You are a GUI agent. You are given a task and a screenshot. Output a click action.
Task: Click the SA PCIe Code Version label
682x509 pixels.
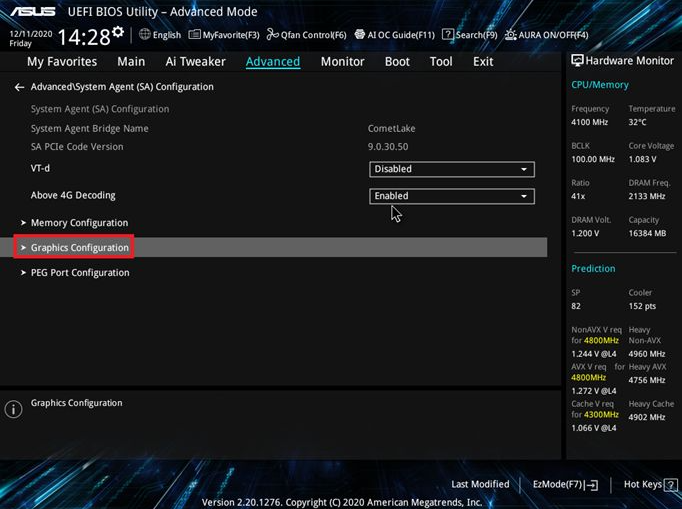[77, 147]
